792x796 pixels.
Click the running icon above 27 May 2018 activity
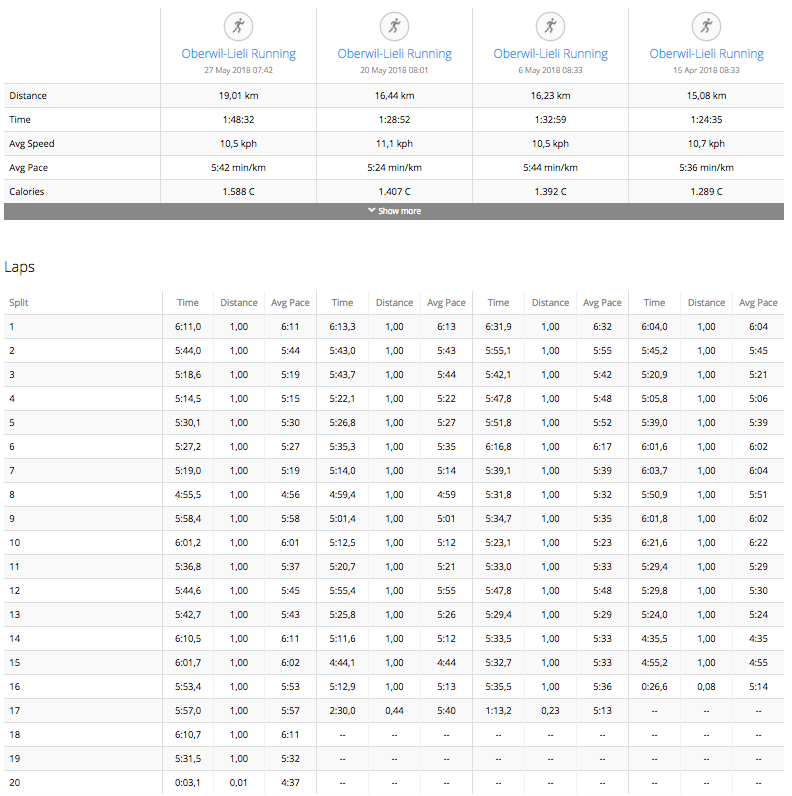(239, 26)
